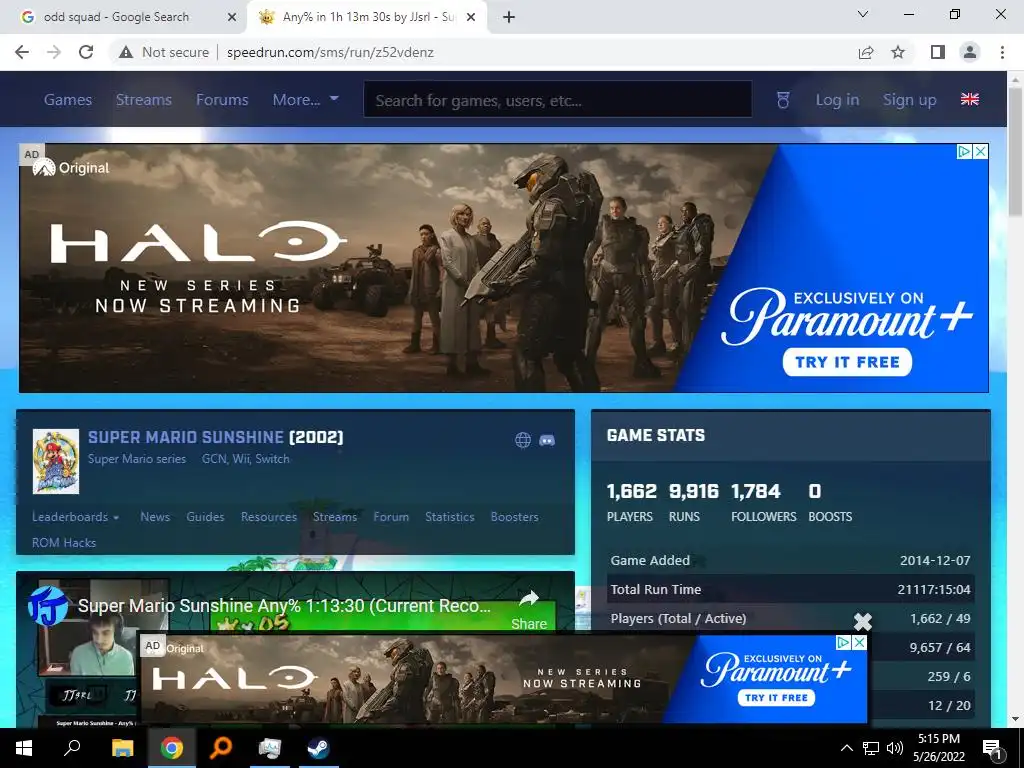Click the Log in link

click(837, 100)
